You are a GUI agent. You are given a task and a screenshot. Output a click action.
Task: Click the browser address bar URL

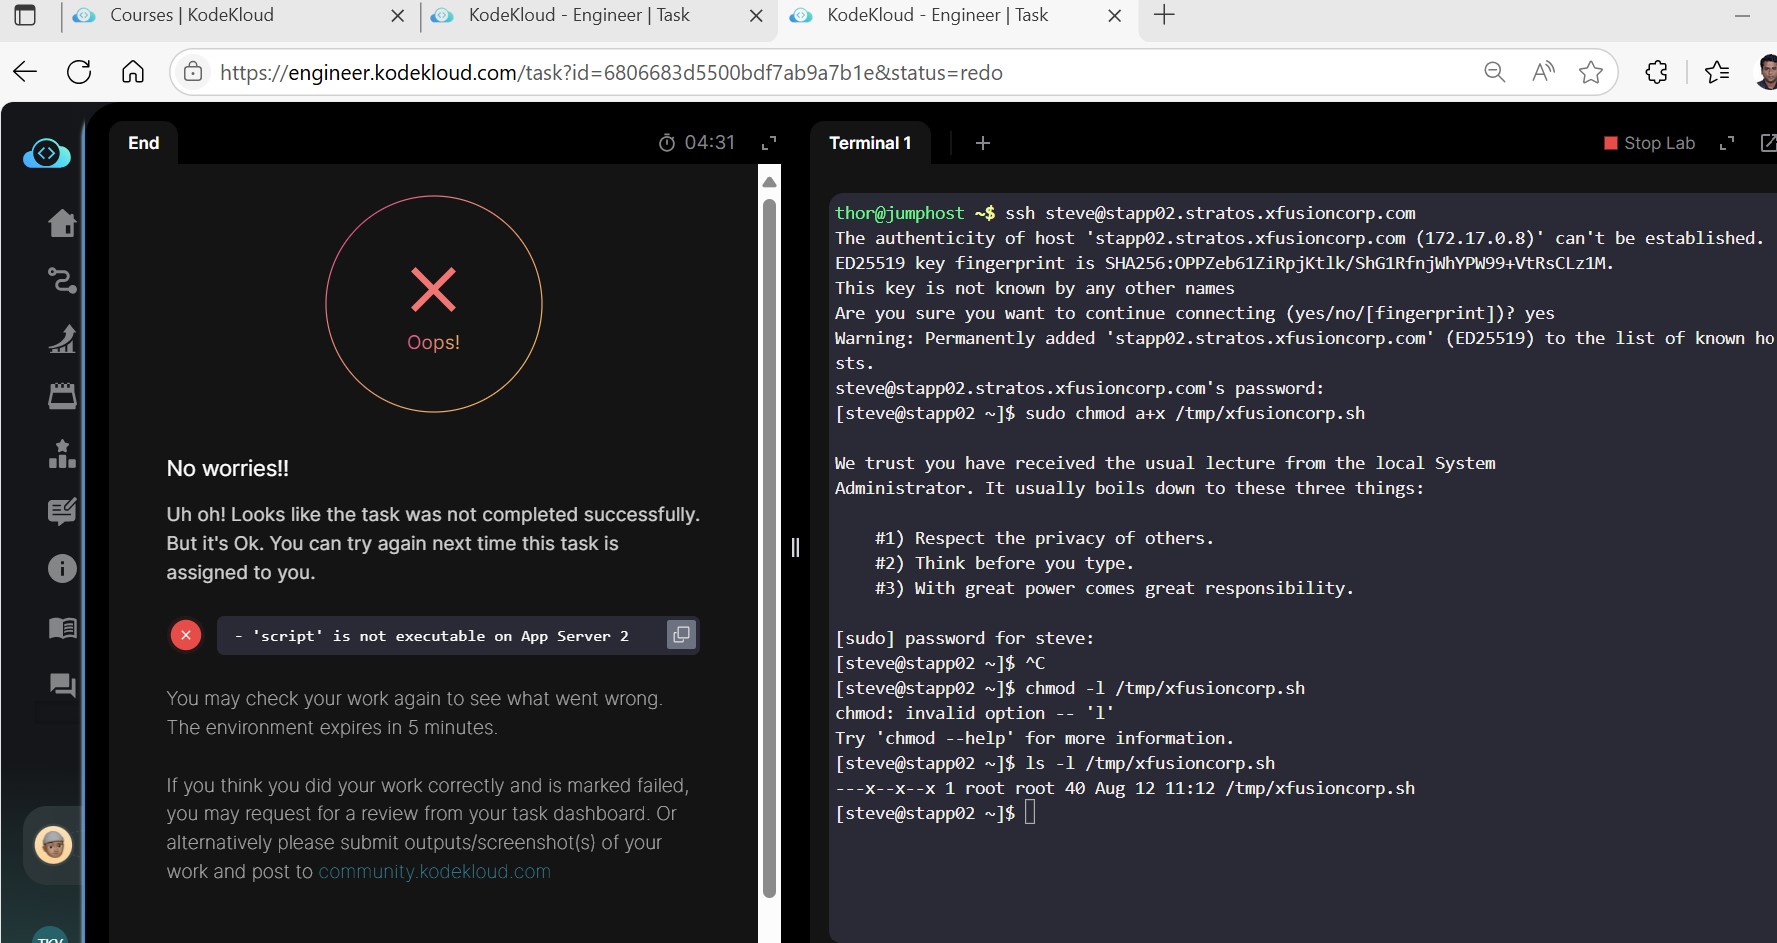tap(610, 73)
